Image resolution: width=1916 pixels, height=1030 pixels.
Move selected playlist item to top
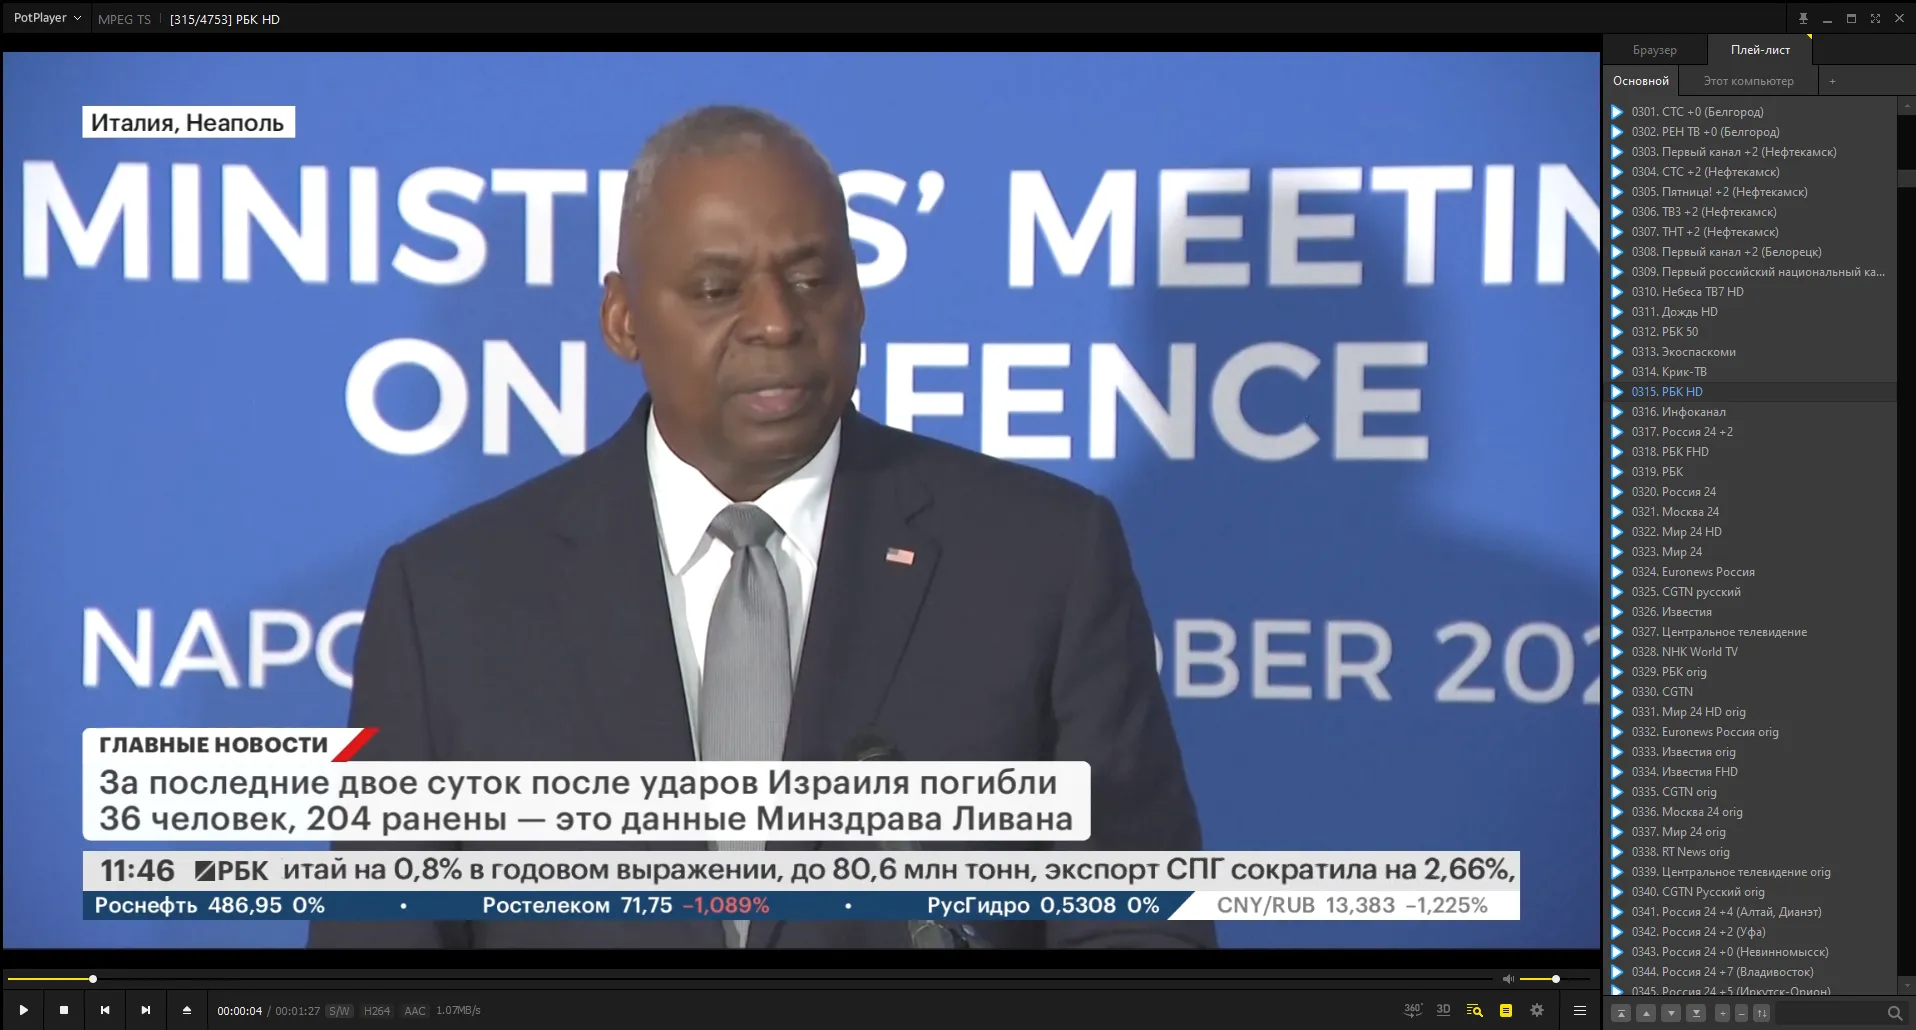click(x=1622, y=1013)
